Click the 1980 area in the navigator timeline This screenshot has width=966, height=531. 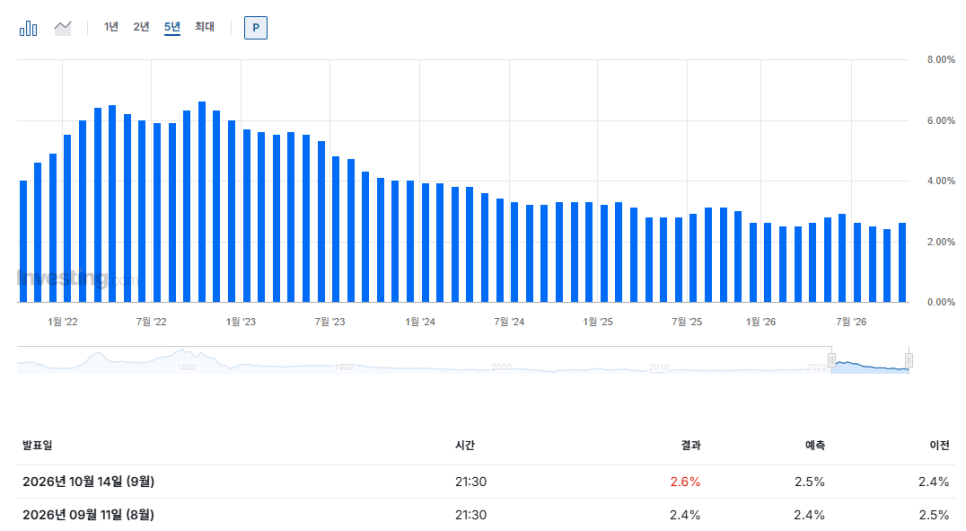pyautogui.click(x=187, y=367)
